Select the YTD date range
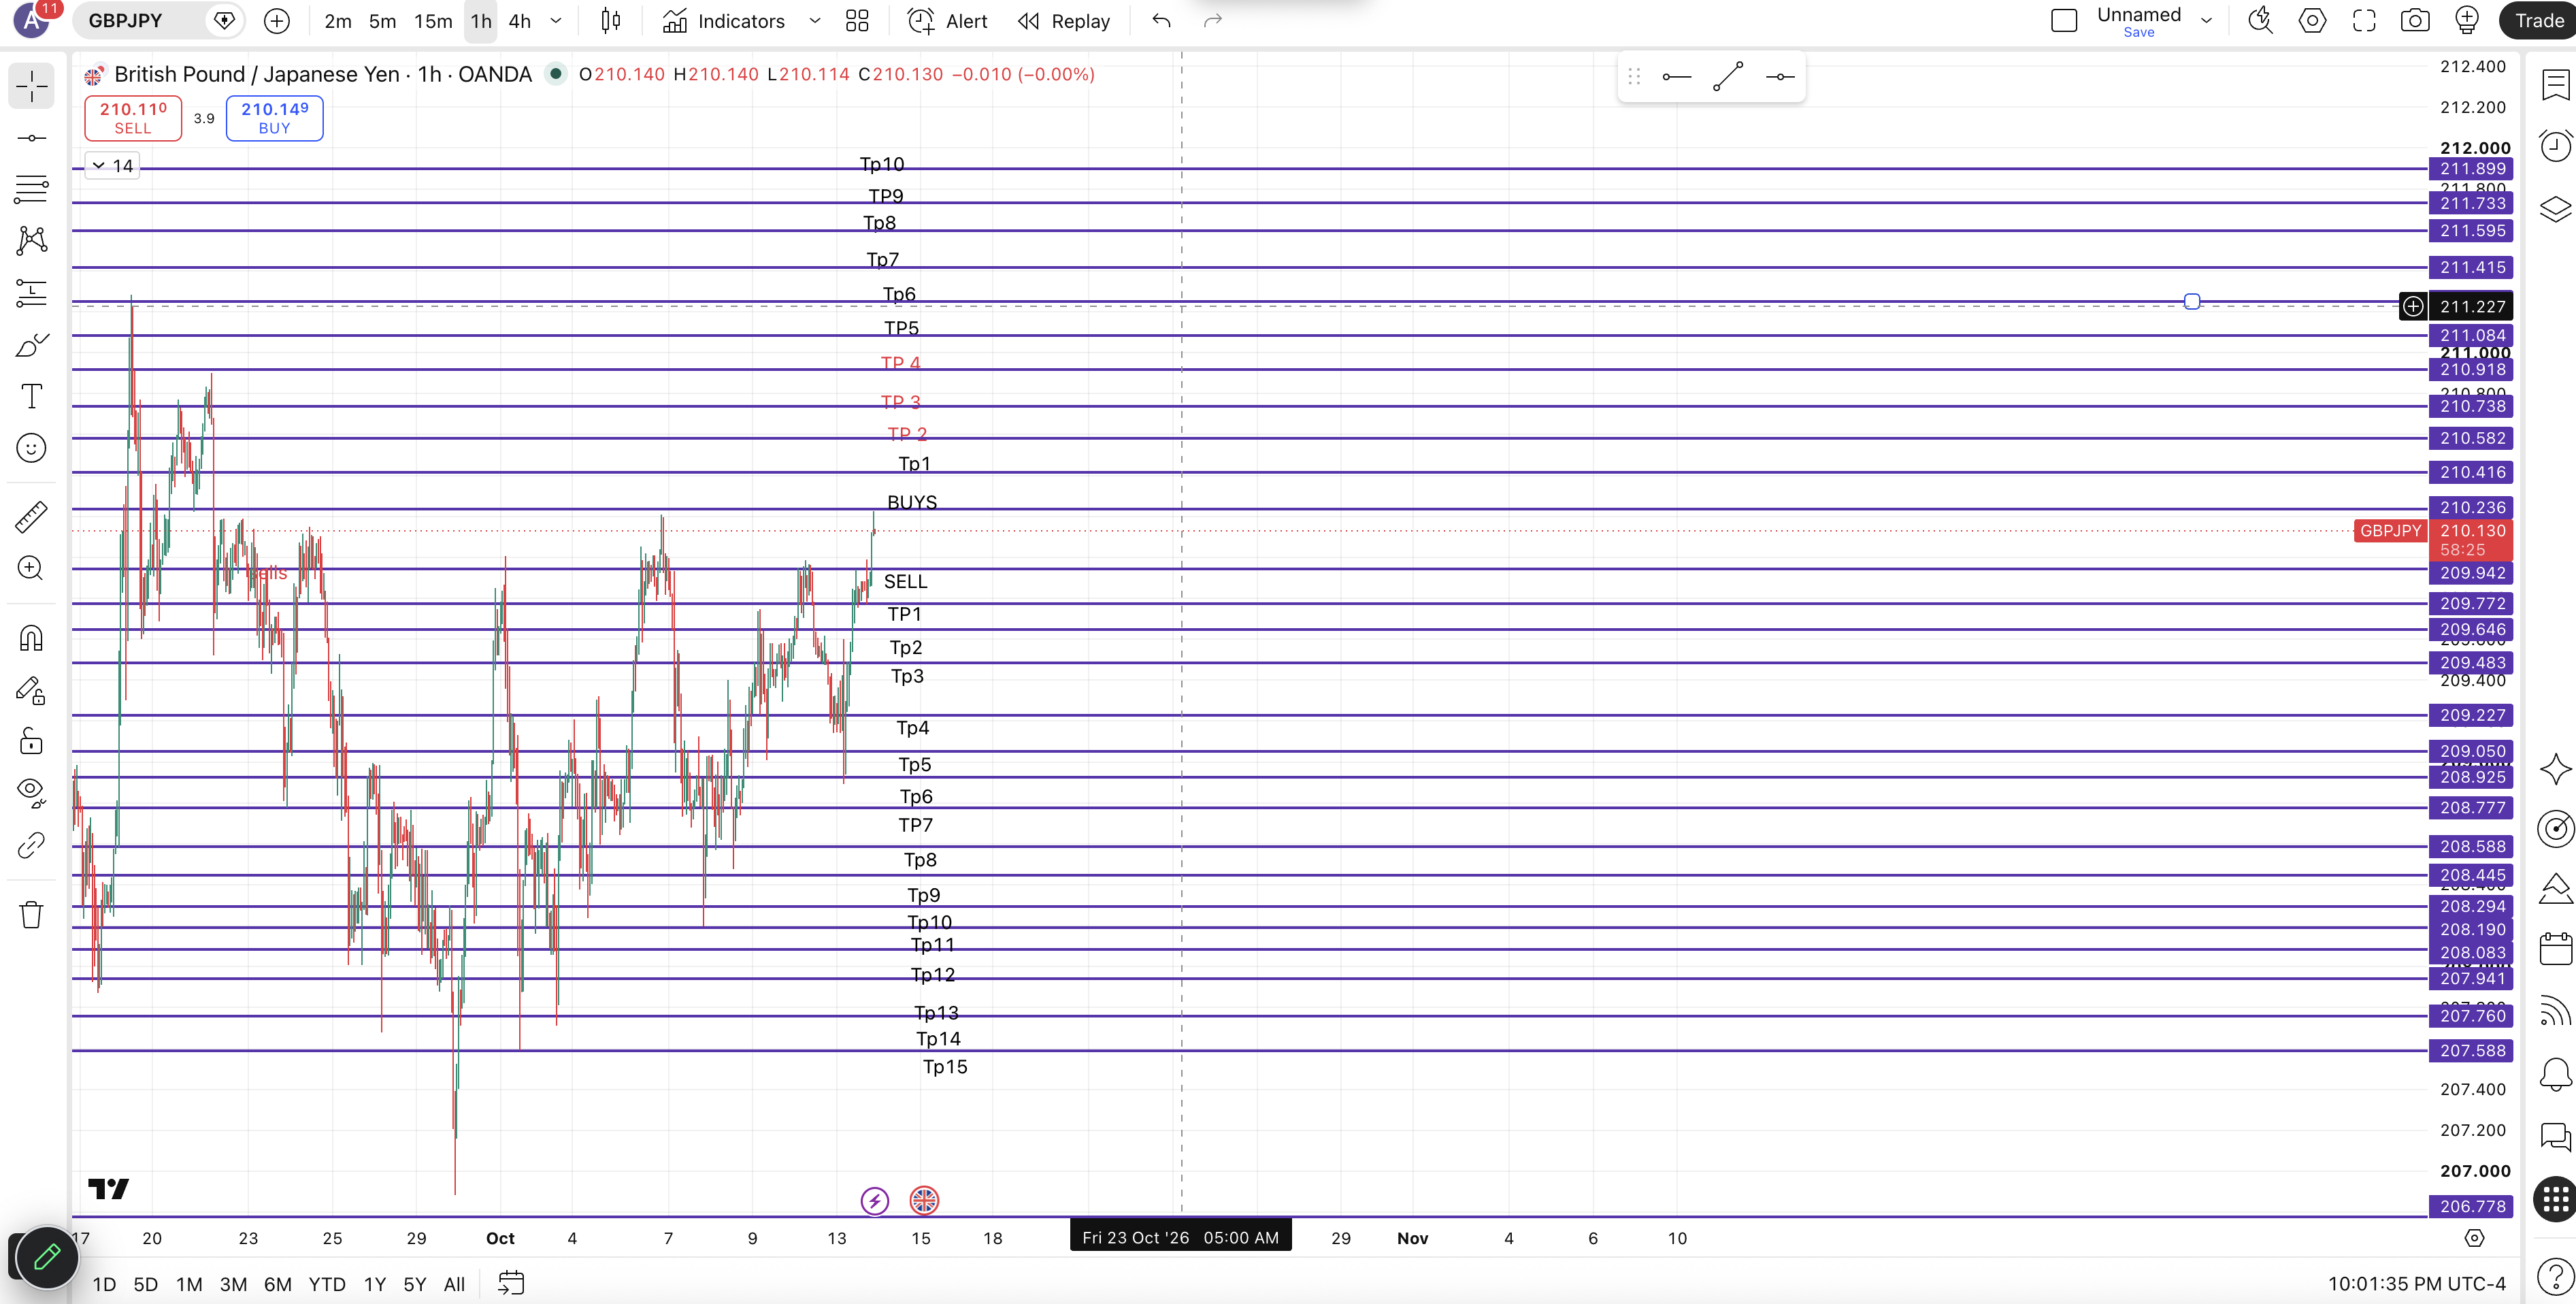 pos(326,1284)
